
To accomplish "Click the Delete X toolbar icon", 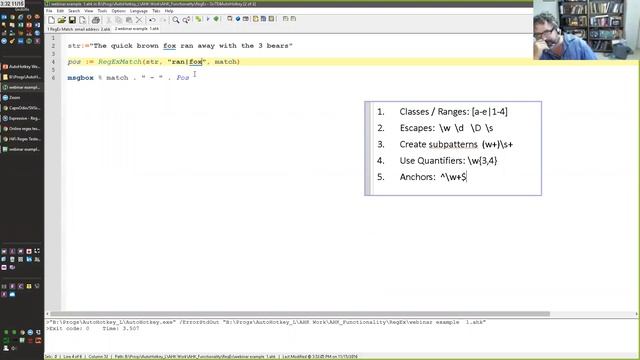I will [x=139, y=20].
